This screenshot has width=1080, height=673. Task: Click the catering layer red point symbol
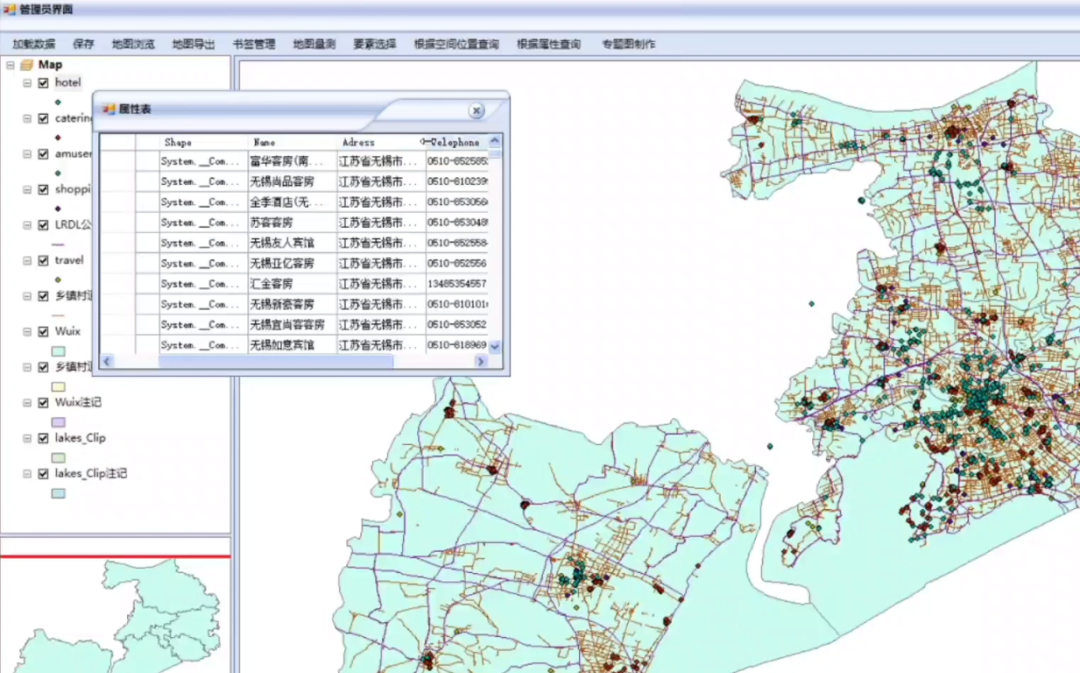coord(58,138)
